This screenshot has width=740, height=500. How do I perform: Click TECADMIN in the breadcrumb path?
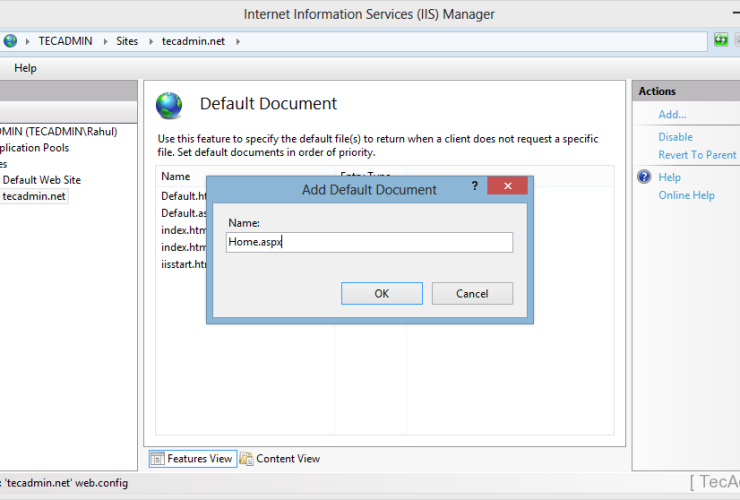tap(64, 41)
